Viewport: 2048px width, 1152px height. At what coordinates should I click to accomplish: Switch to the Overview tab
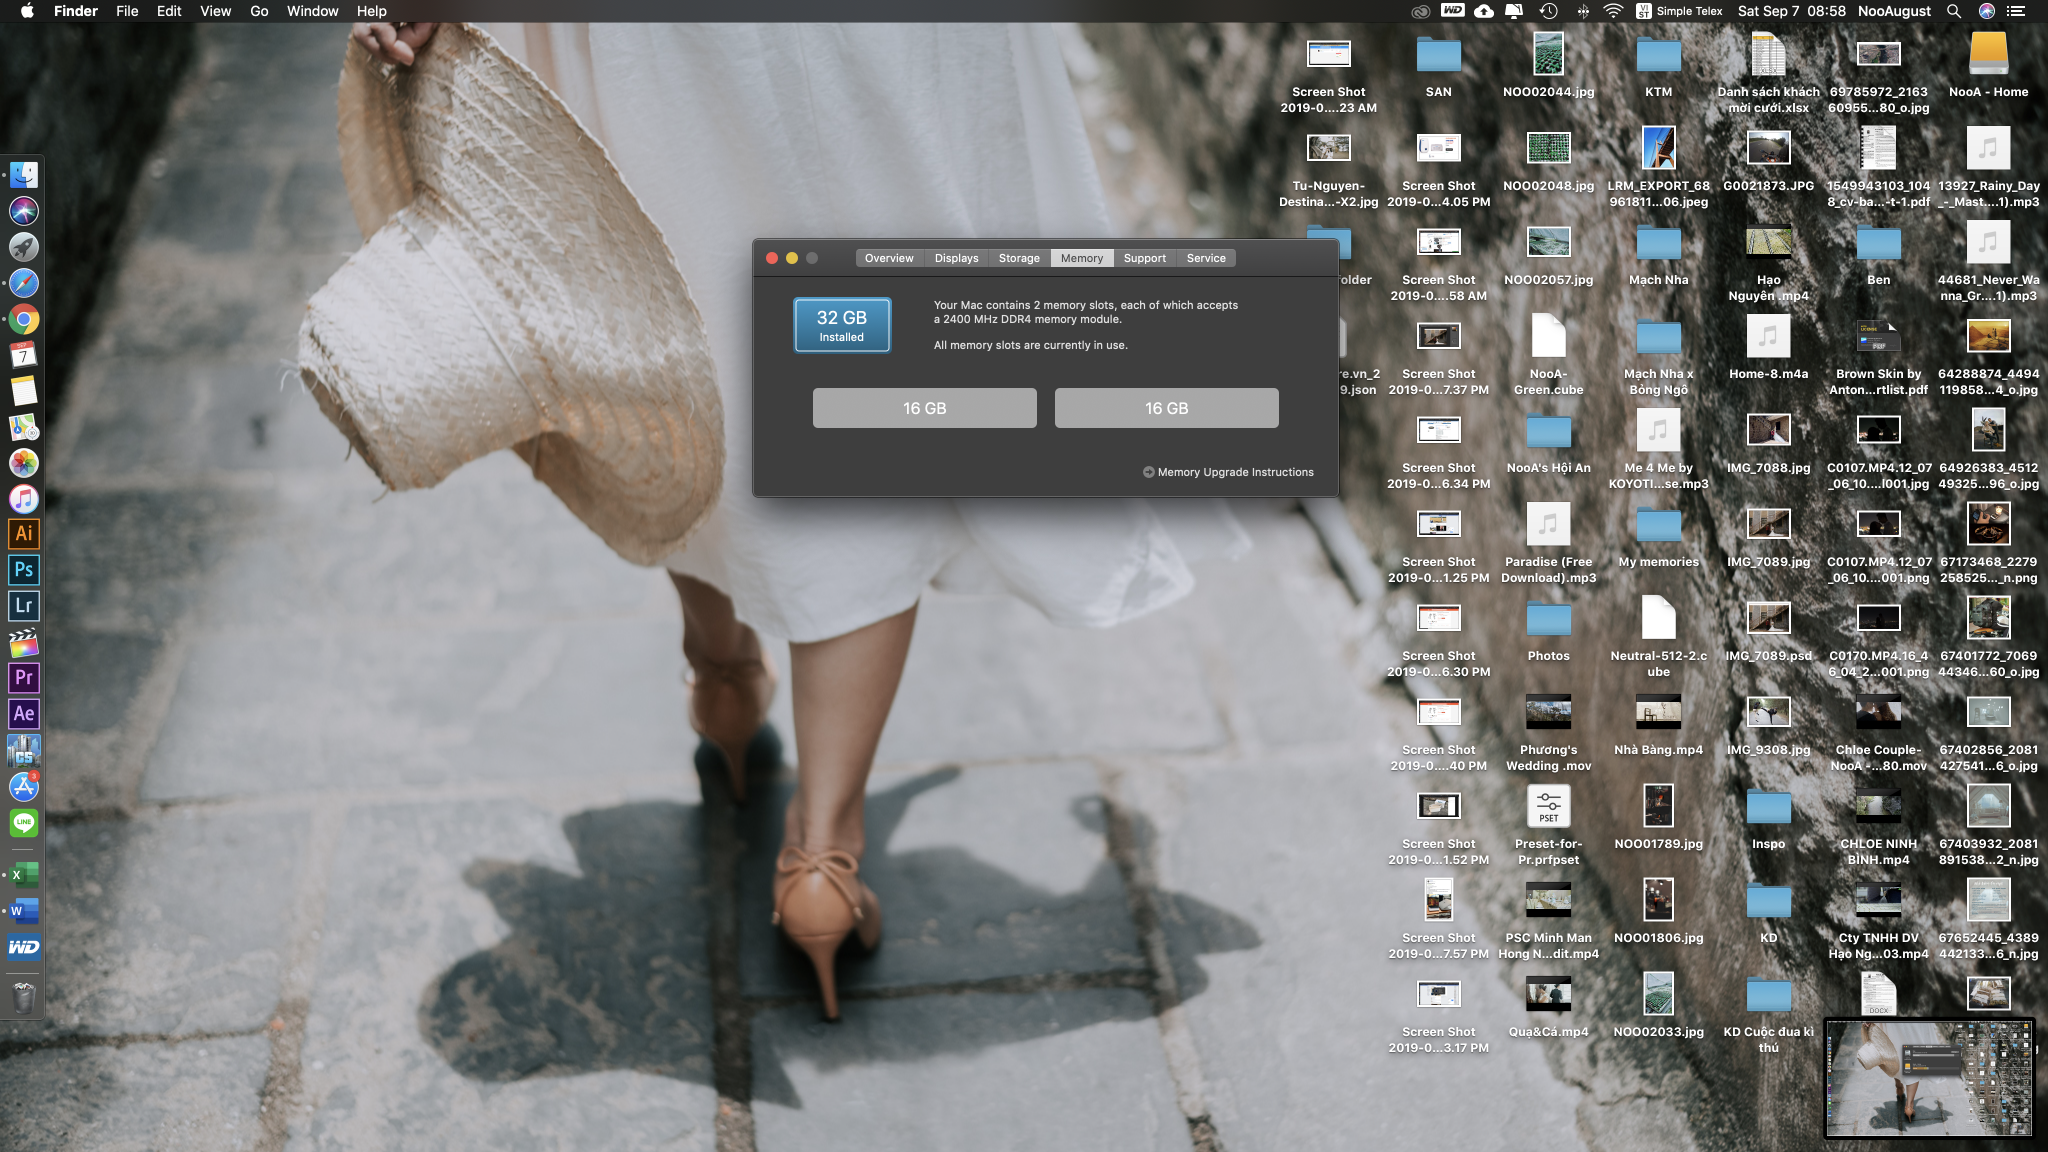pyautogui.click(x=888, y=258)
